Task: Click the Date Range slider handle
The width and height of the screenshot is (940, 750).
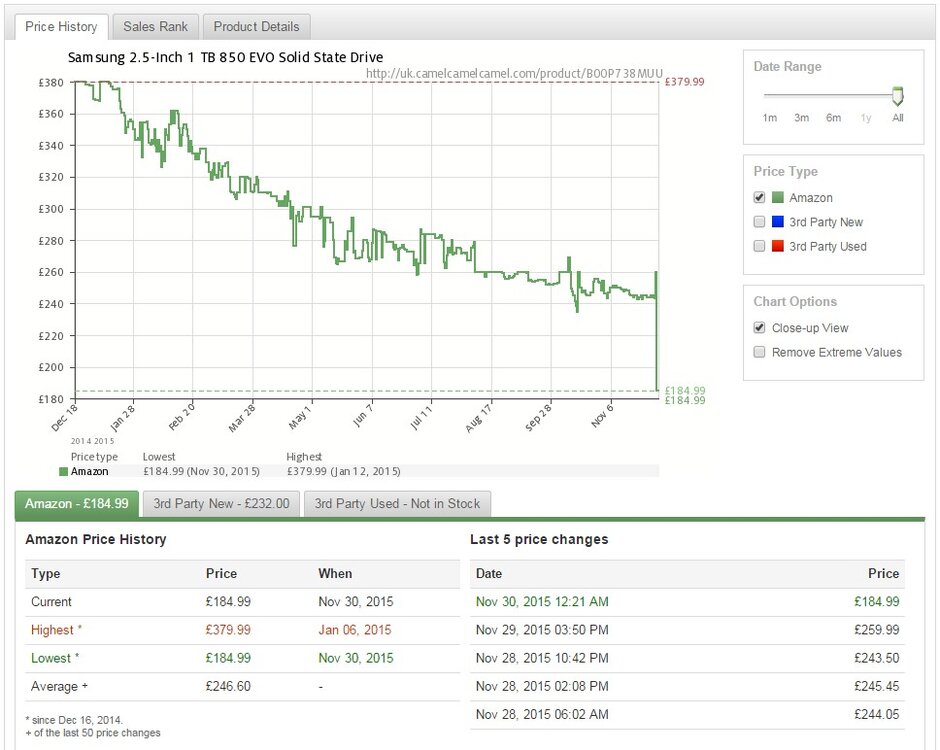Action: tap(897, 96)
